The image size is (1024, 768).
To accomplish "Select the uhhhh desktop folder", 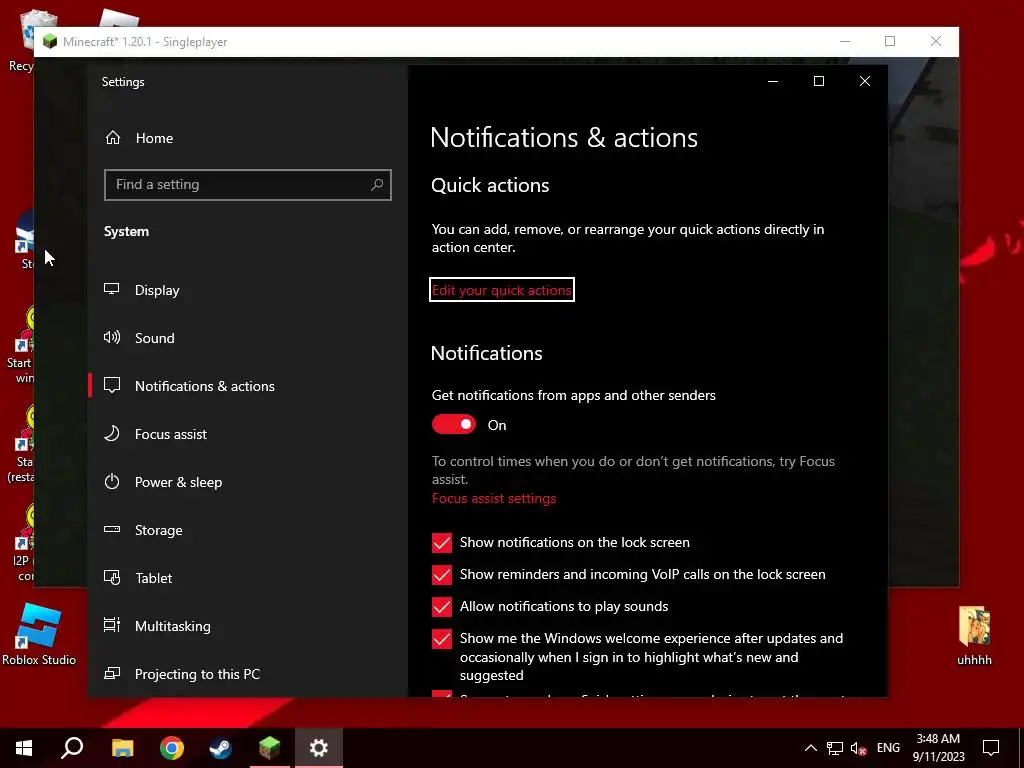I will point(974,637).
